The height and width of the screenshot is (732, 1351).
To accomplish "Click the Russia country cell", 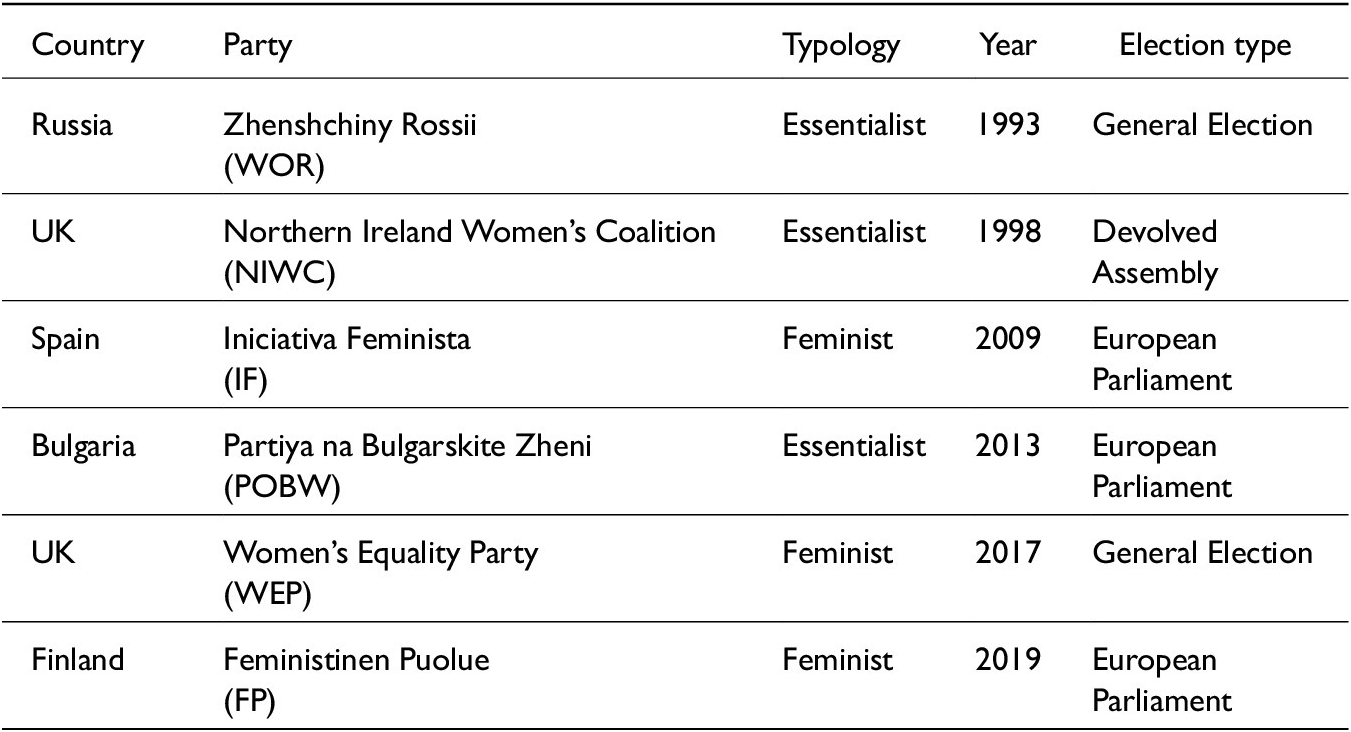I will [x=72, y=125].
